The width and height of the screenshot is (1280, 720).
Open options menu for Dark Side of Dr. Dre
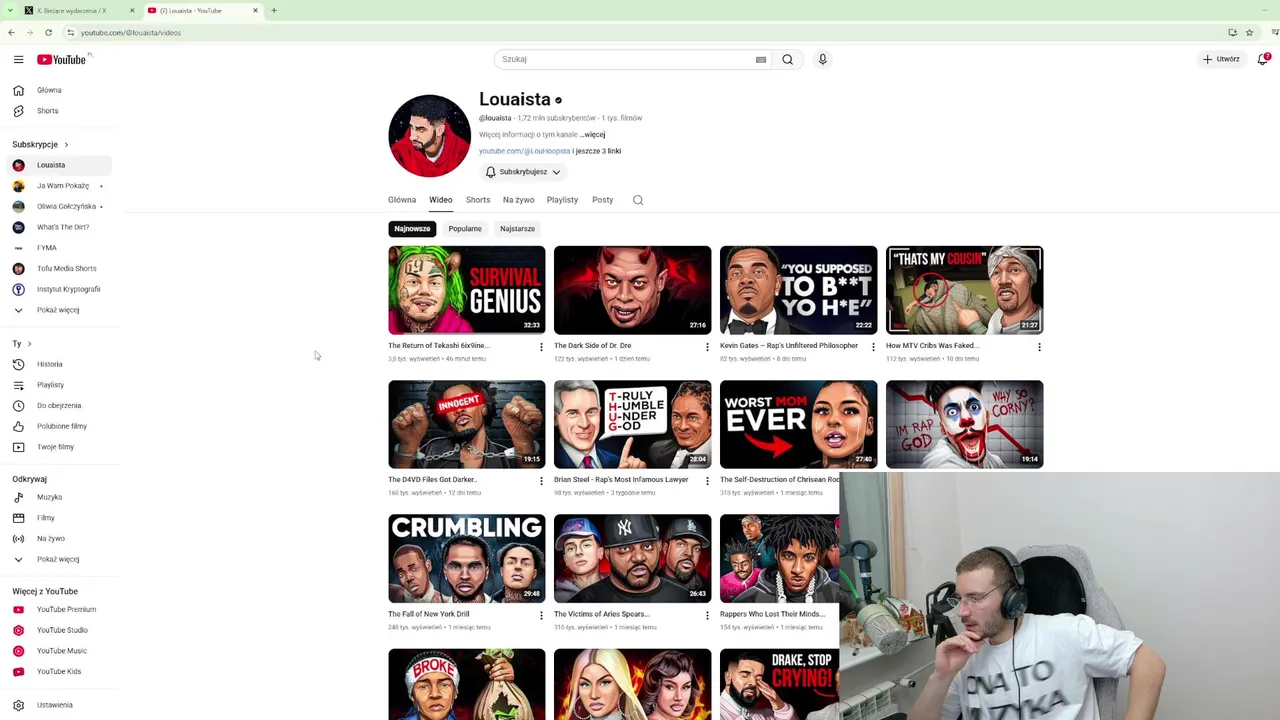[x=707, y=347]
